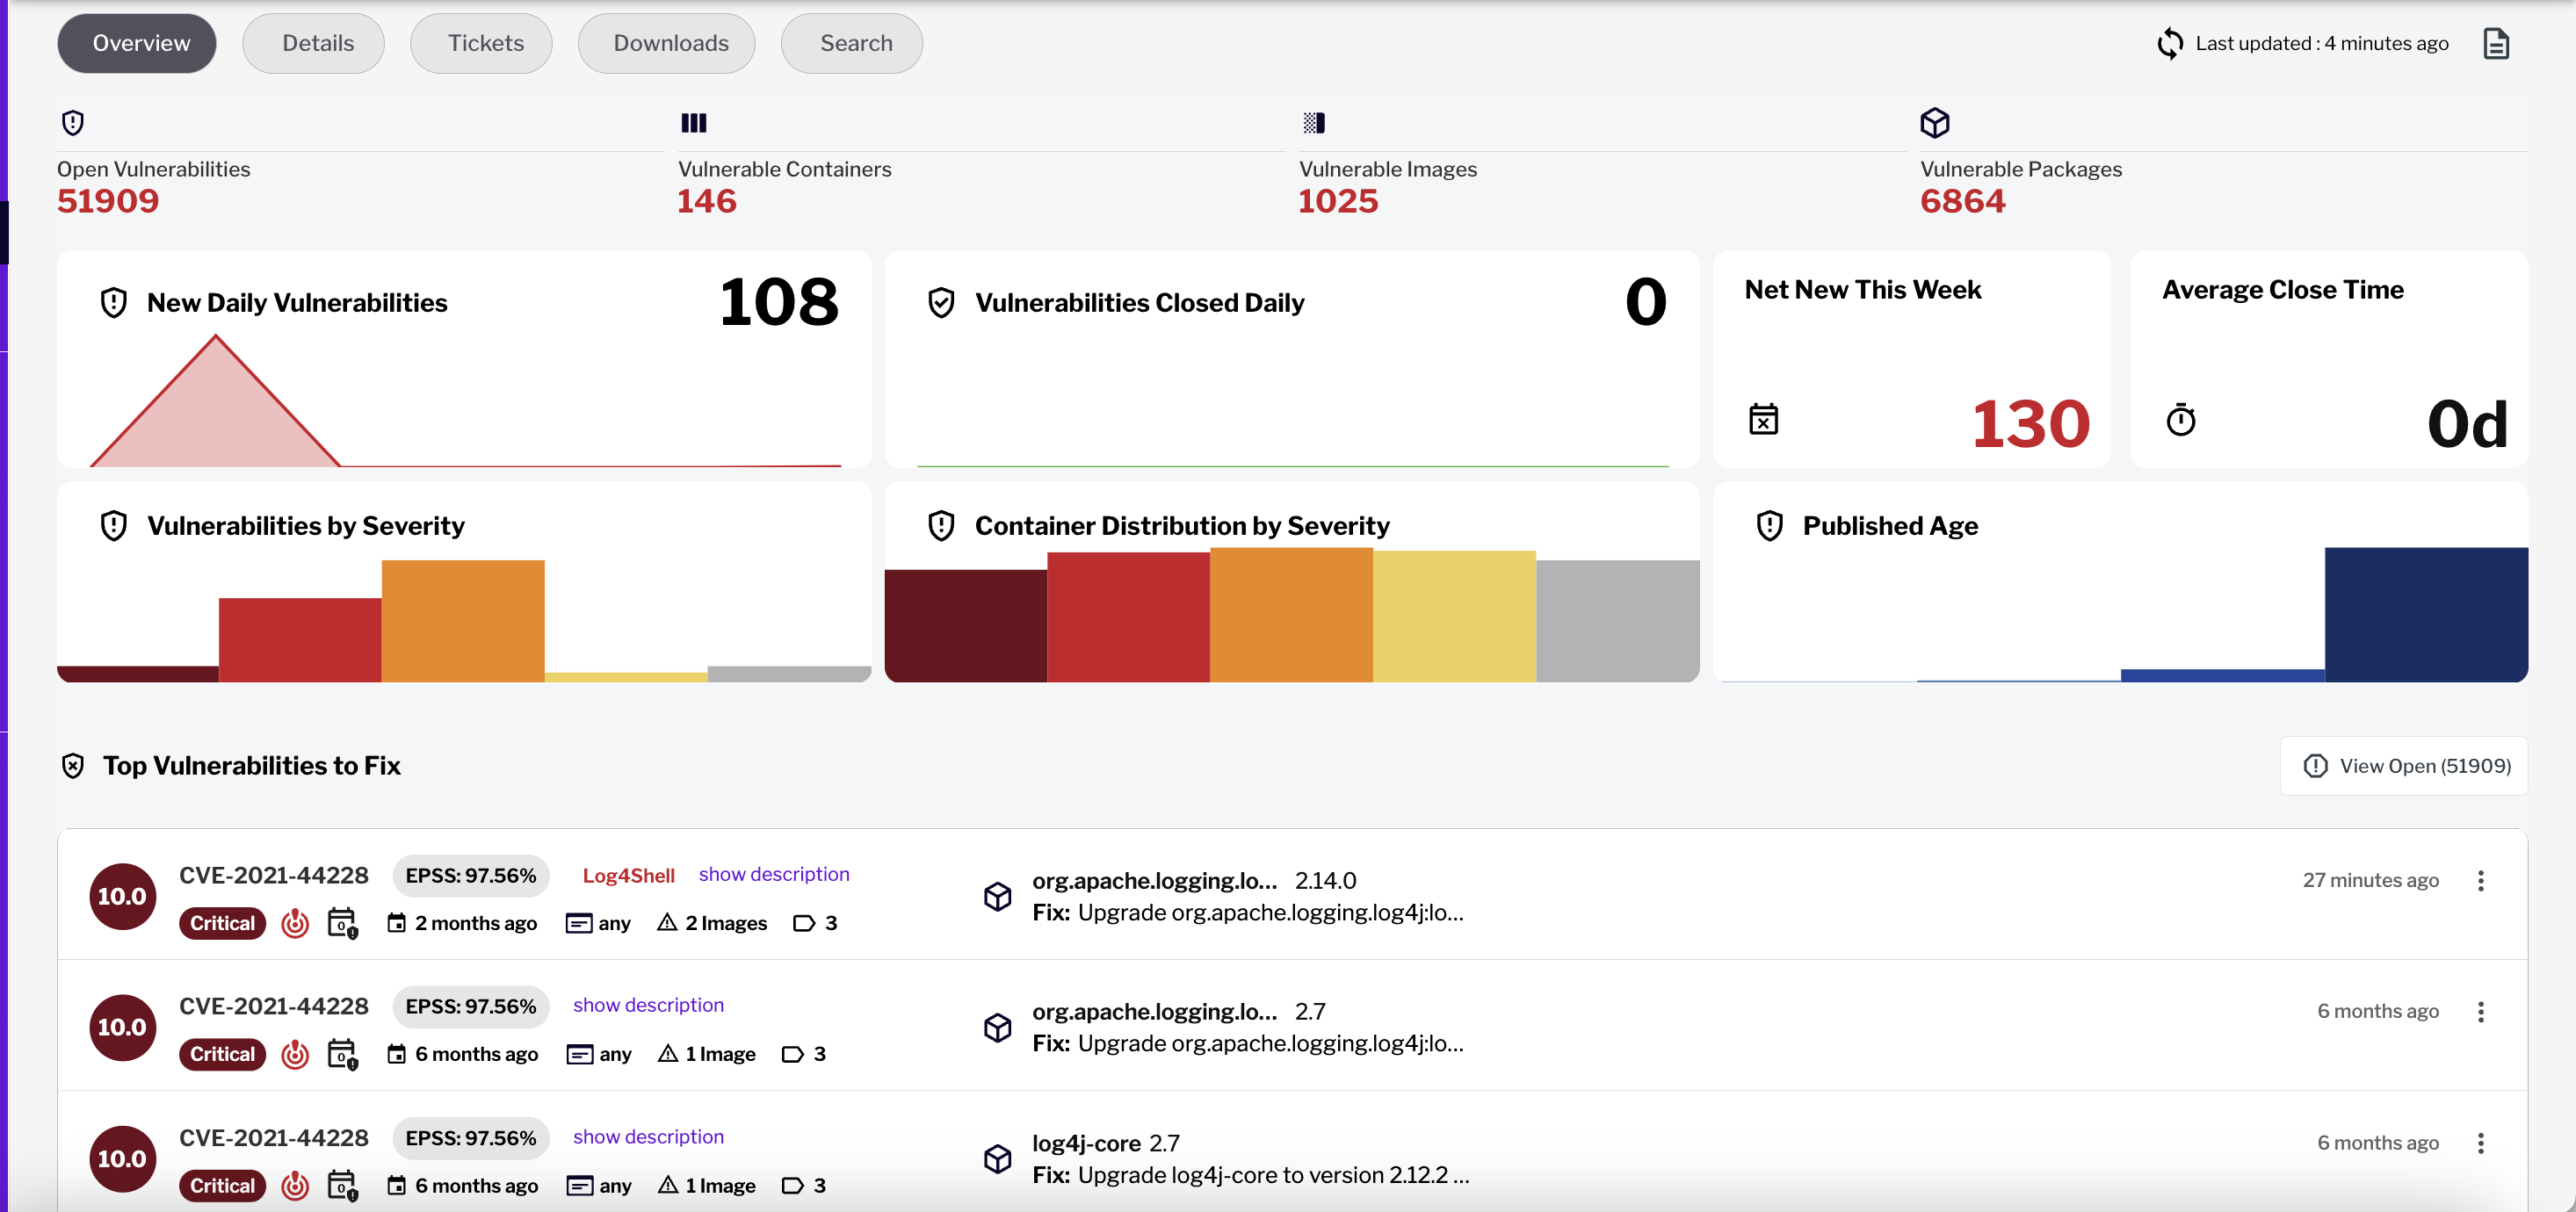Go to the Downloads tab
Screen dimensions: 2576x1212
(667, 43)
